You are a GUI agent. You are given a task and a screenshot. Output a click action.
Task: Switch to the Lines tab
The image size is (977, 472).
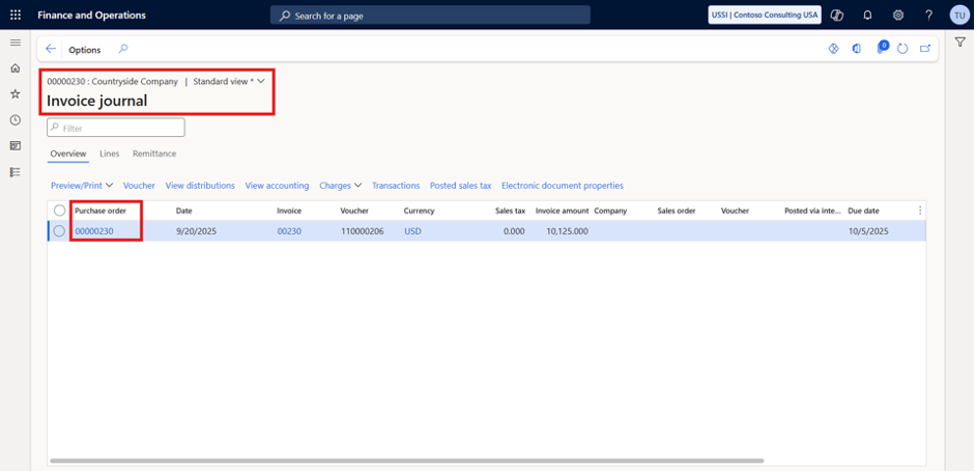(x=109, y=154)
